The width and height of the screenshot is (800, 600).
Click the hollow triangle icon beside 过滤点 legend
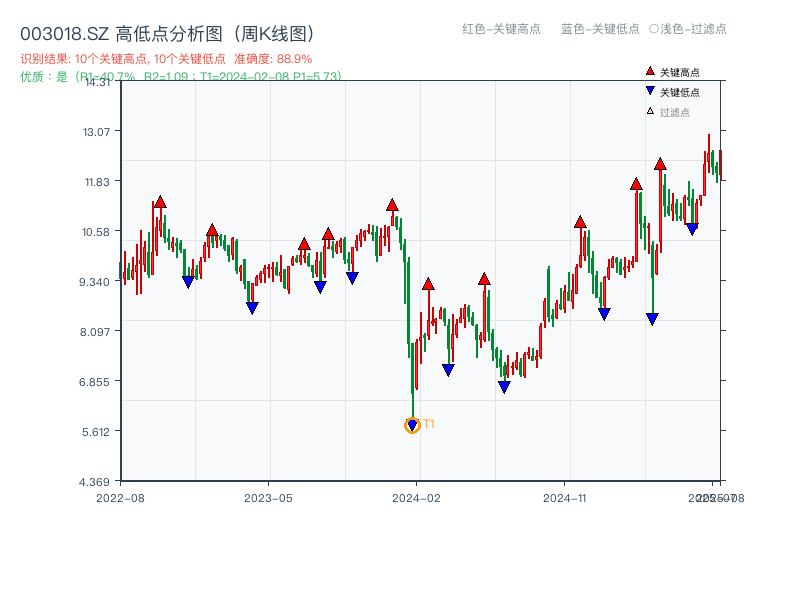650,111
